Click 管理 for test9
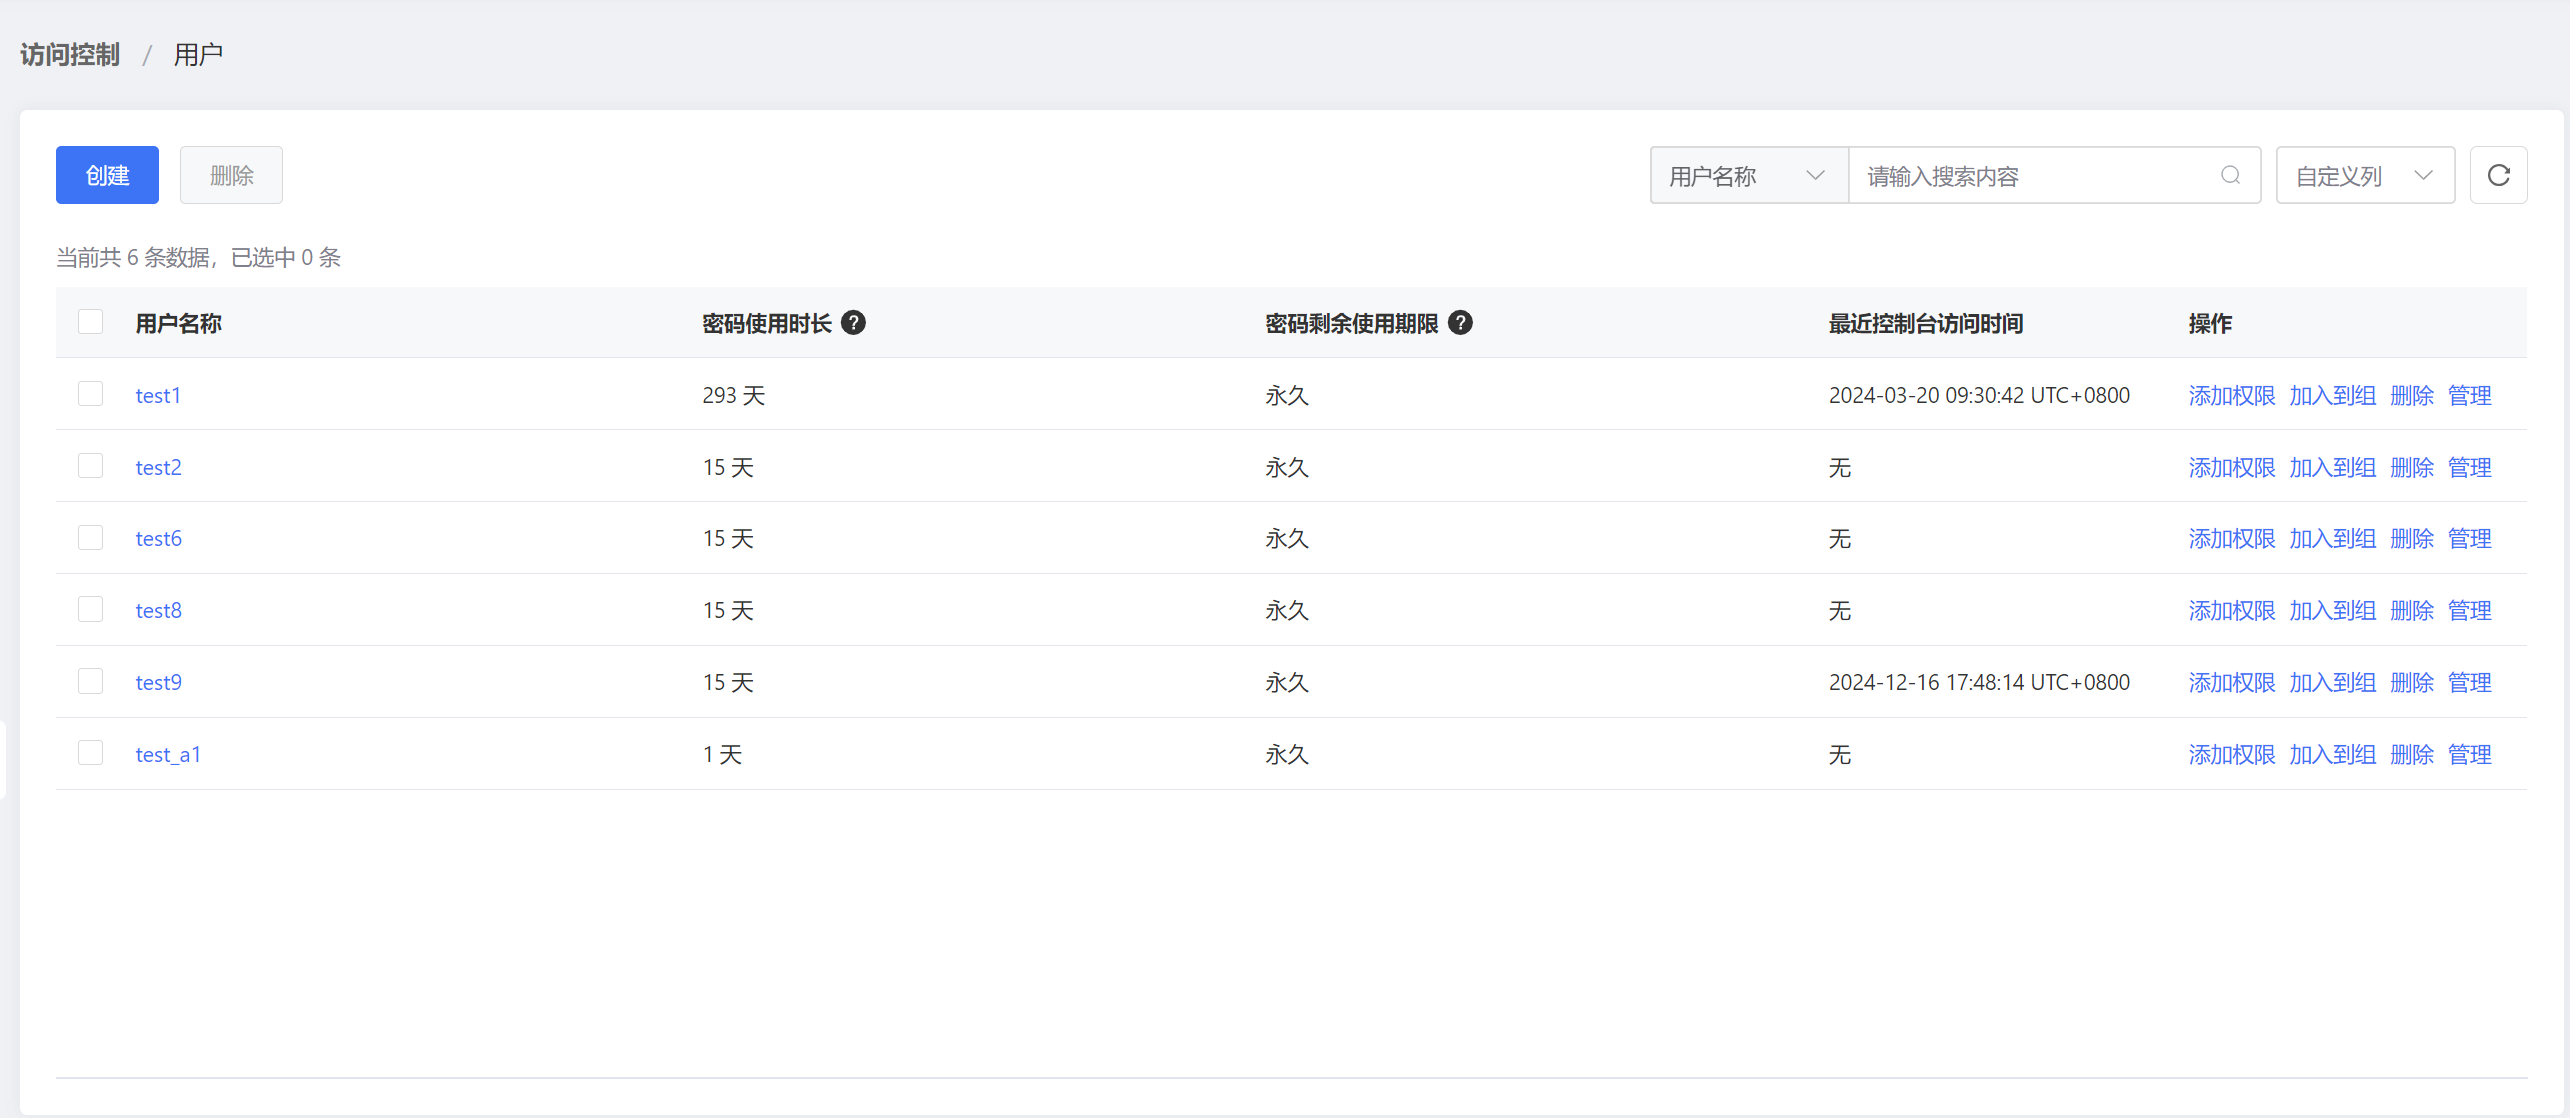The height and width of the screenshot is (1118, 2570). (x=2469, y=682)
